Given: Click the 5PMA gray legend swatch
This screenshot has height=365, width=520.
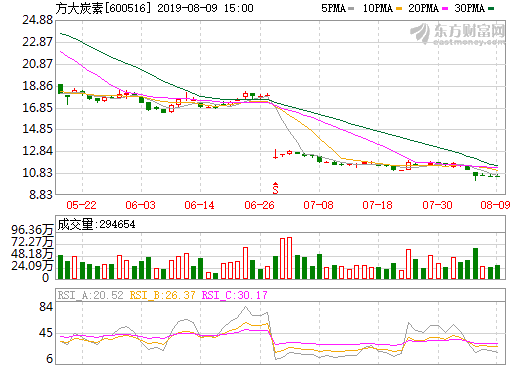Looking at the screenshot, I should pos(351,9).
